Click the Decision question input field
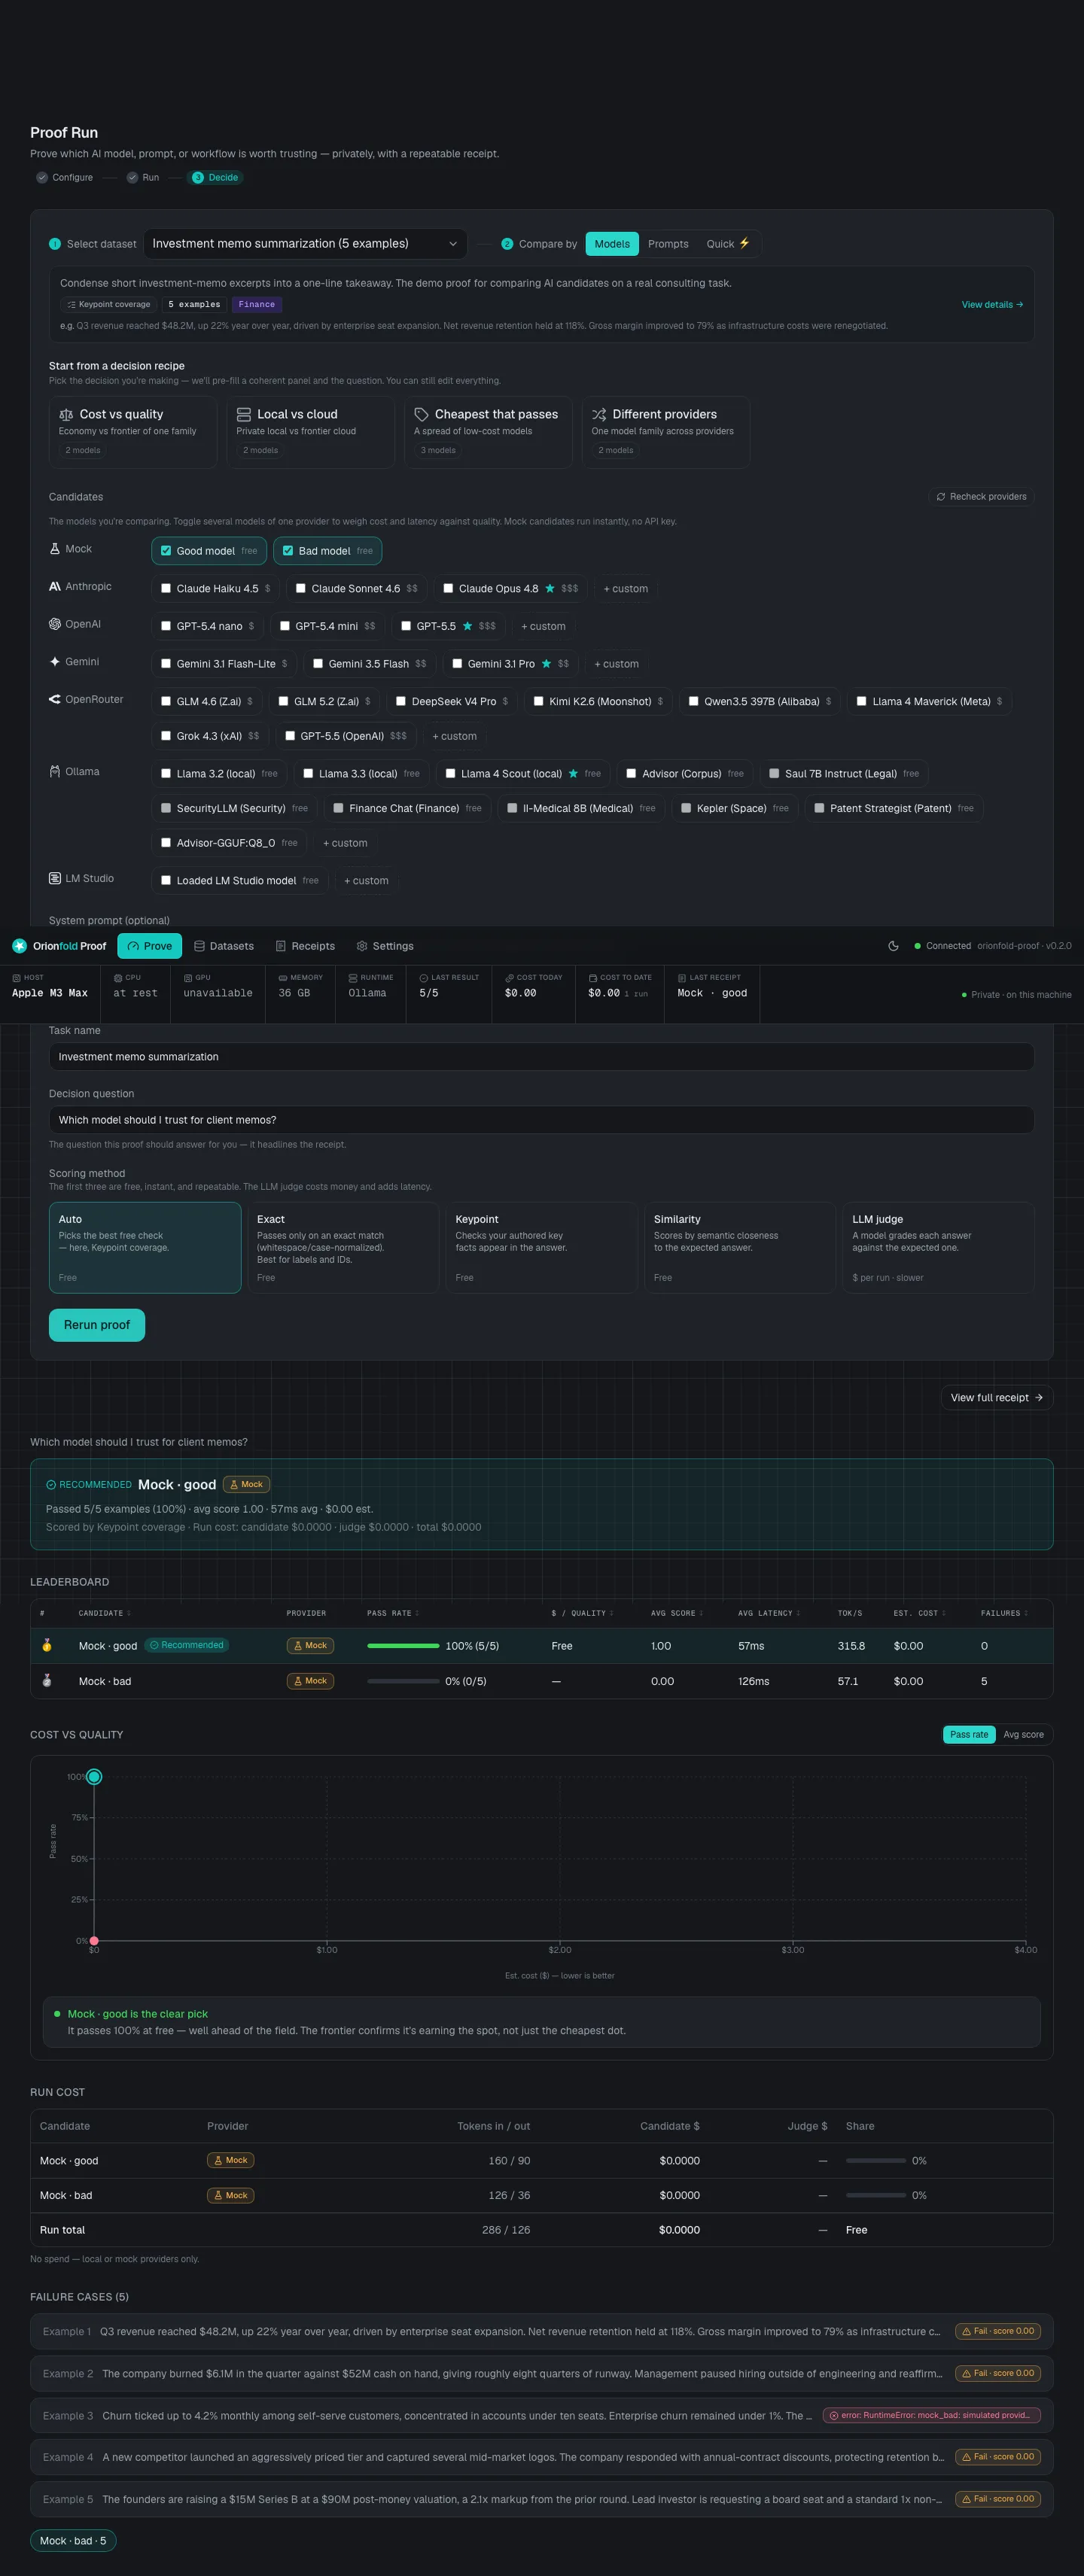 click(x=541, y=1120)
